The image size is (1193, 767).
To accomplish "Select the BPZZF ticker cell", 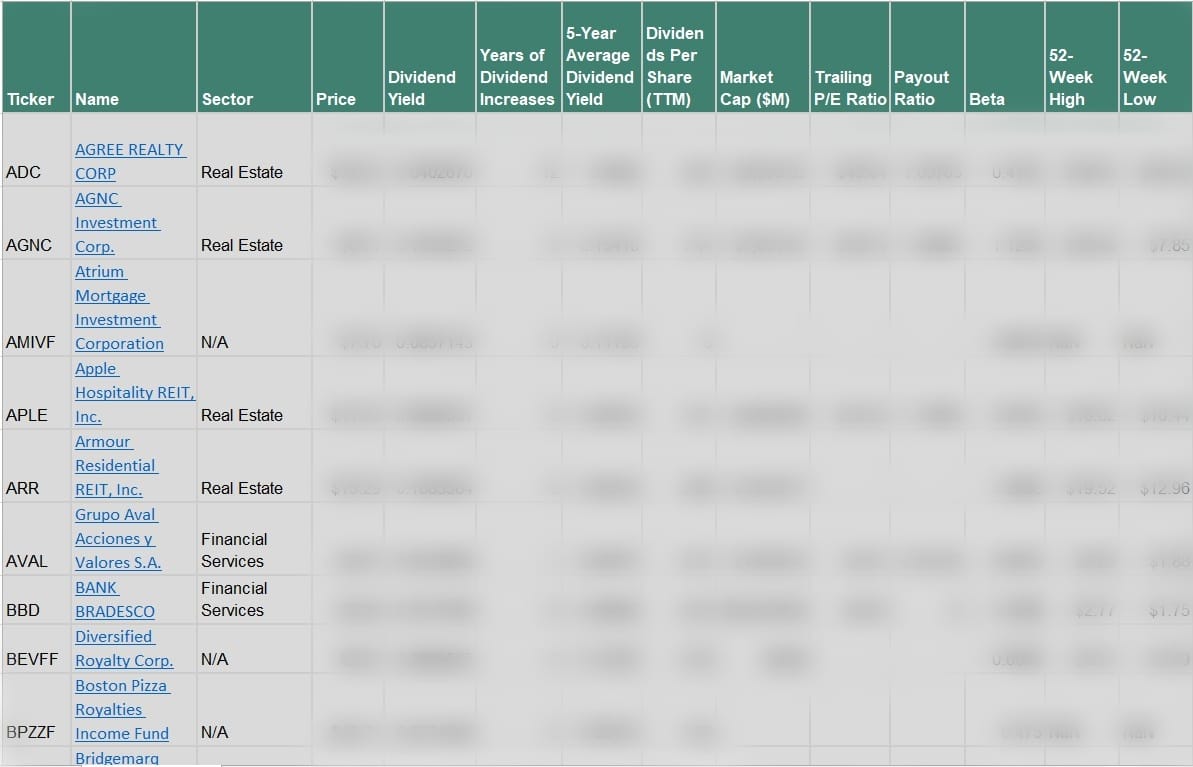I will tap(31, 732).
